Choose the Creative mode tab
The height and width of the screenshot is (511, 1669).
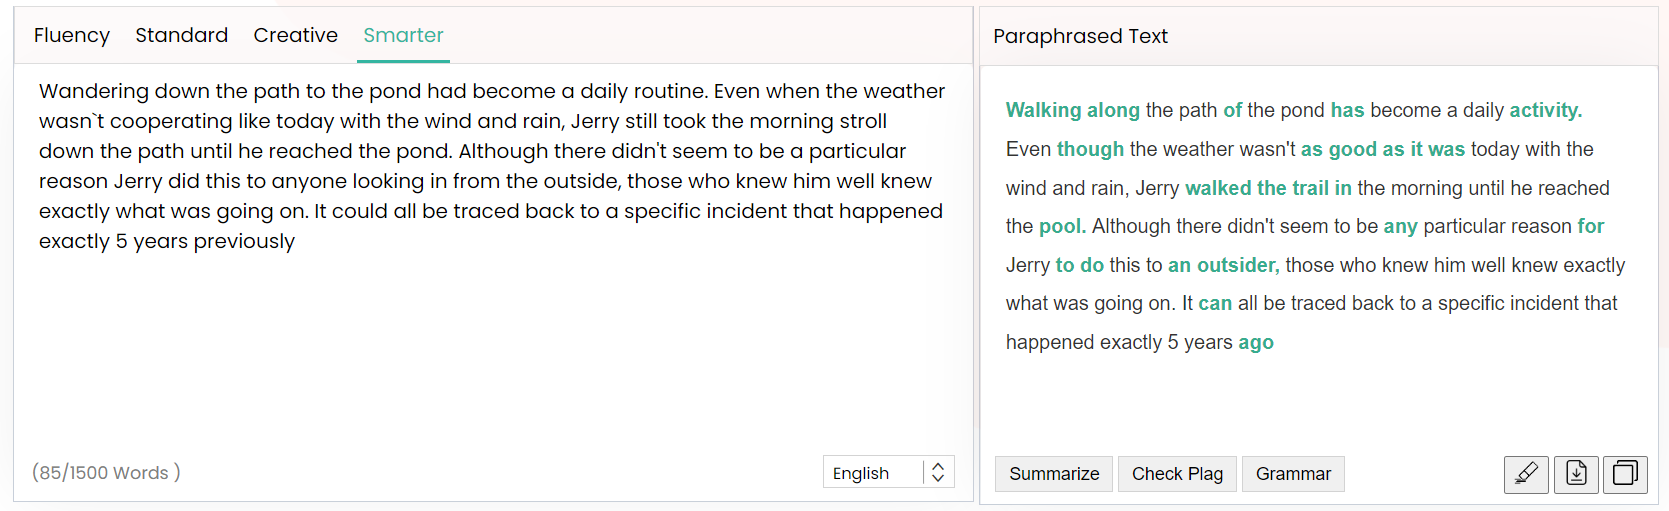(296, 35)
